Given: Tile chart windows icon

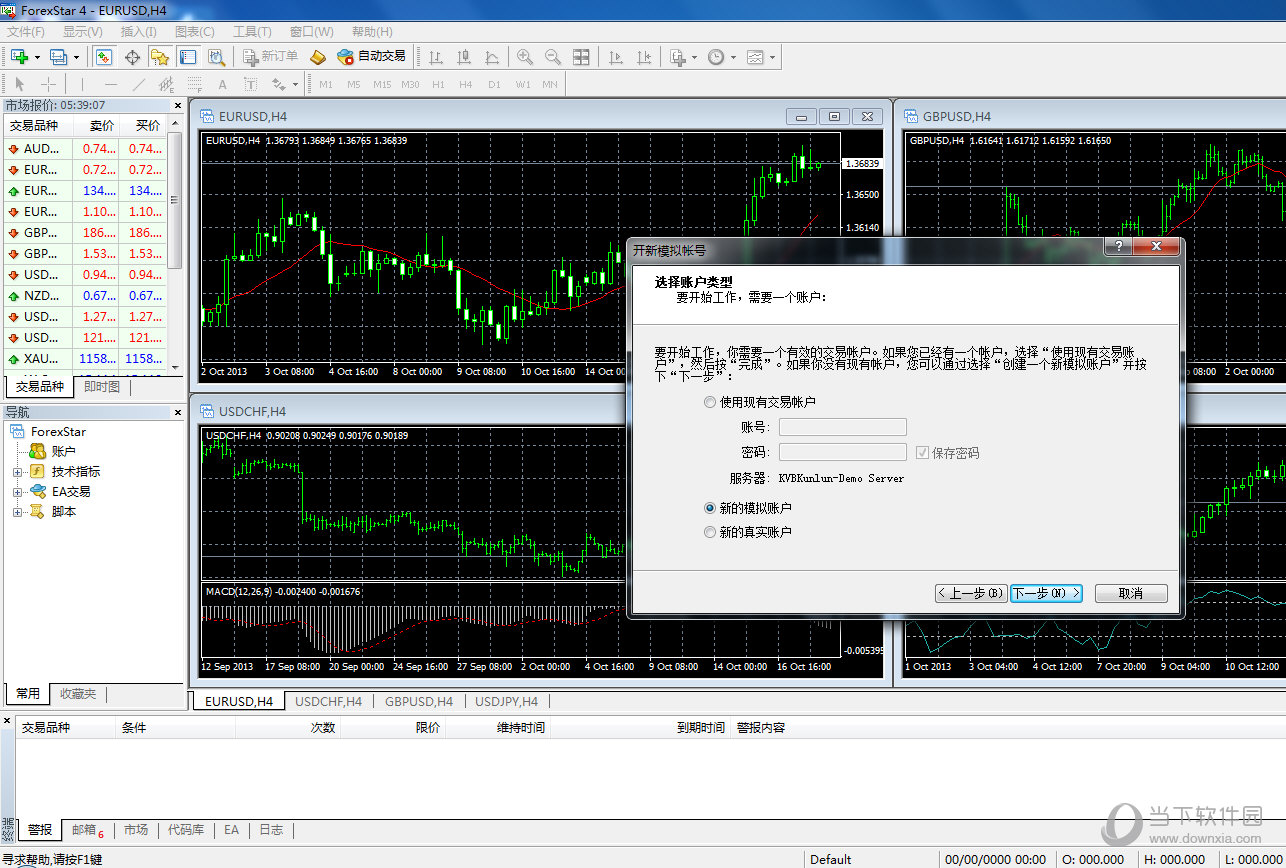Looking at the screenshot, I should coord(581,57).
